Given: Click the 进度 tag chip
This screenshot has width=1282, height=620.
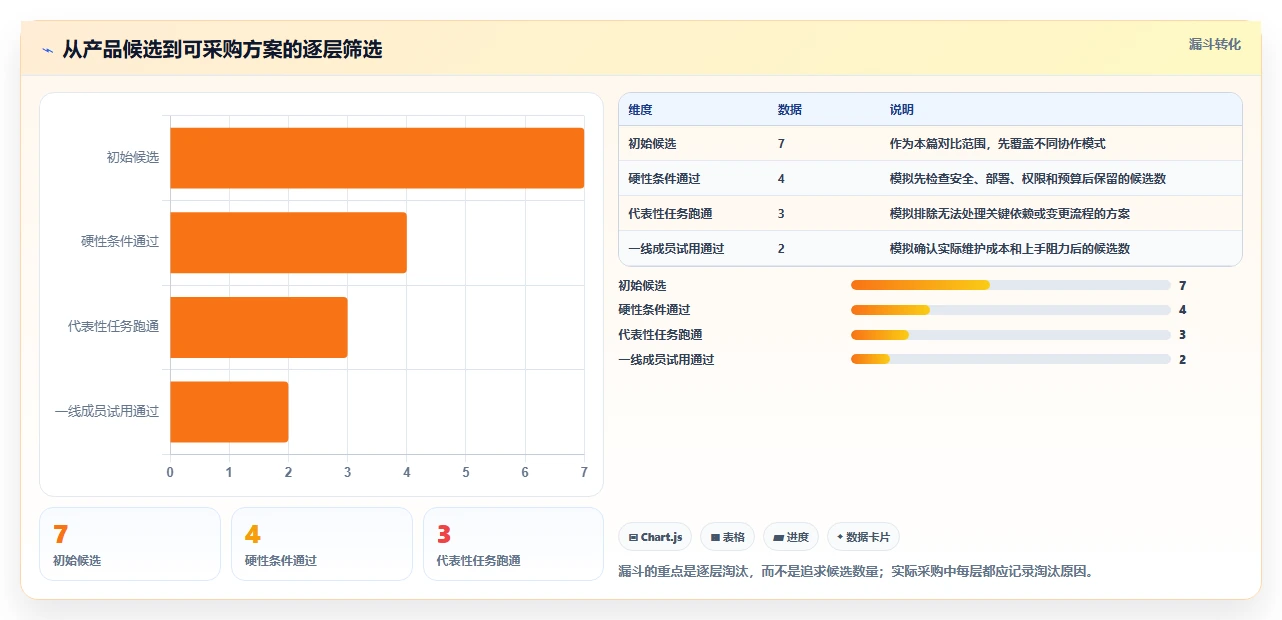Looking at the screenshot, I should tap(791, 537).
